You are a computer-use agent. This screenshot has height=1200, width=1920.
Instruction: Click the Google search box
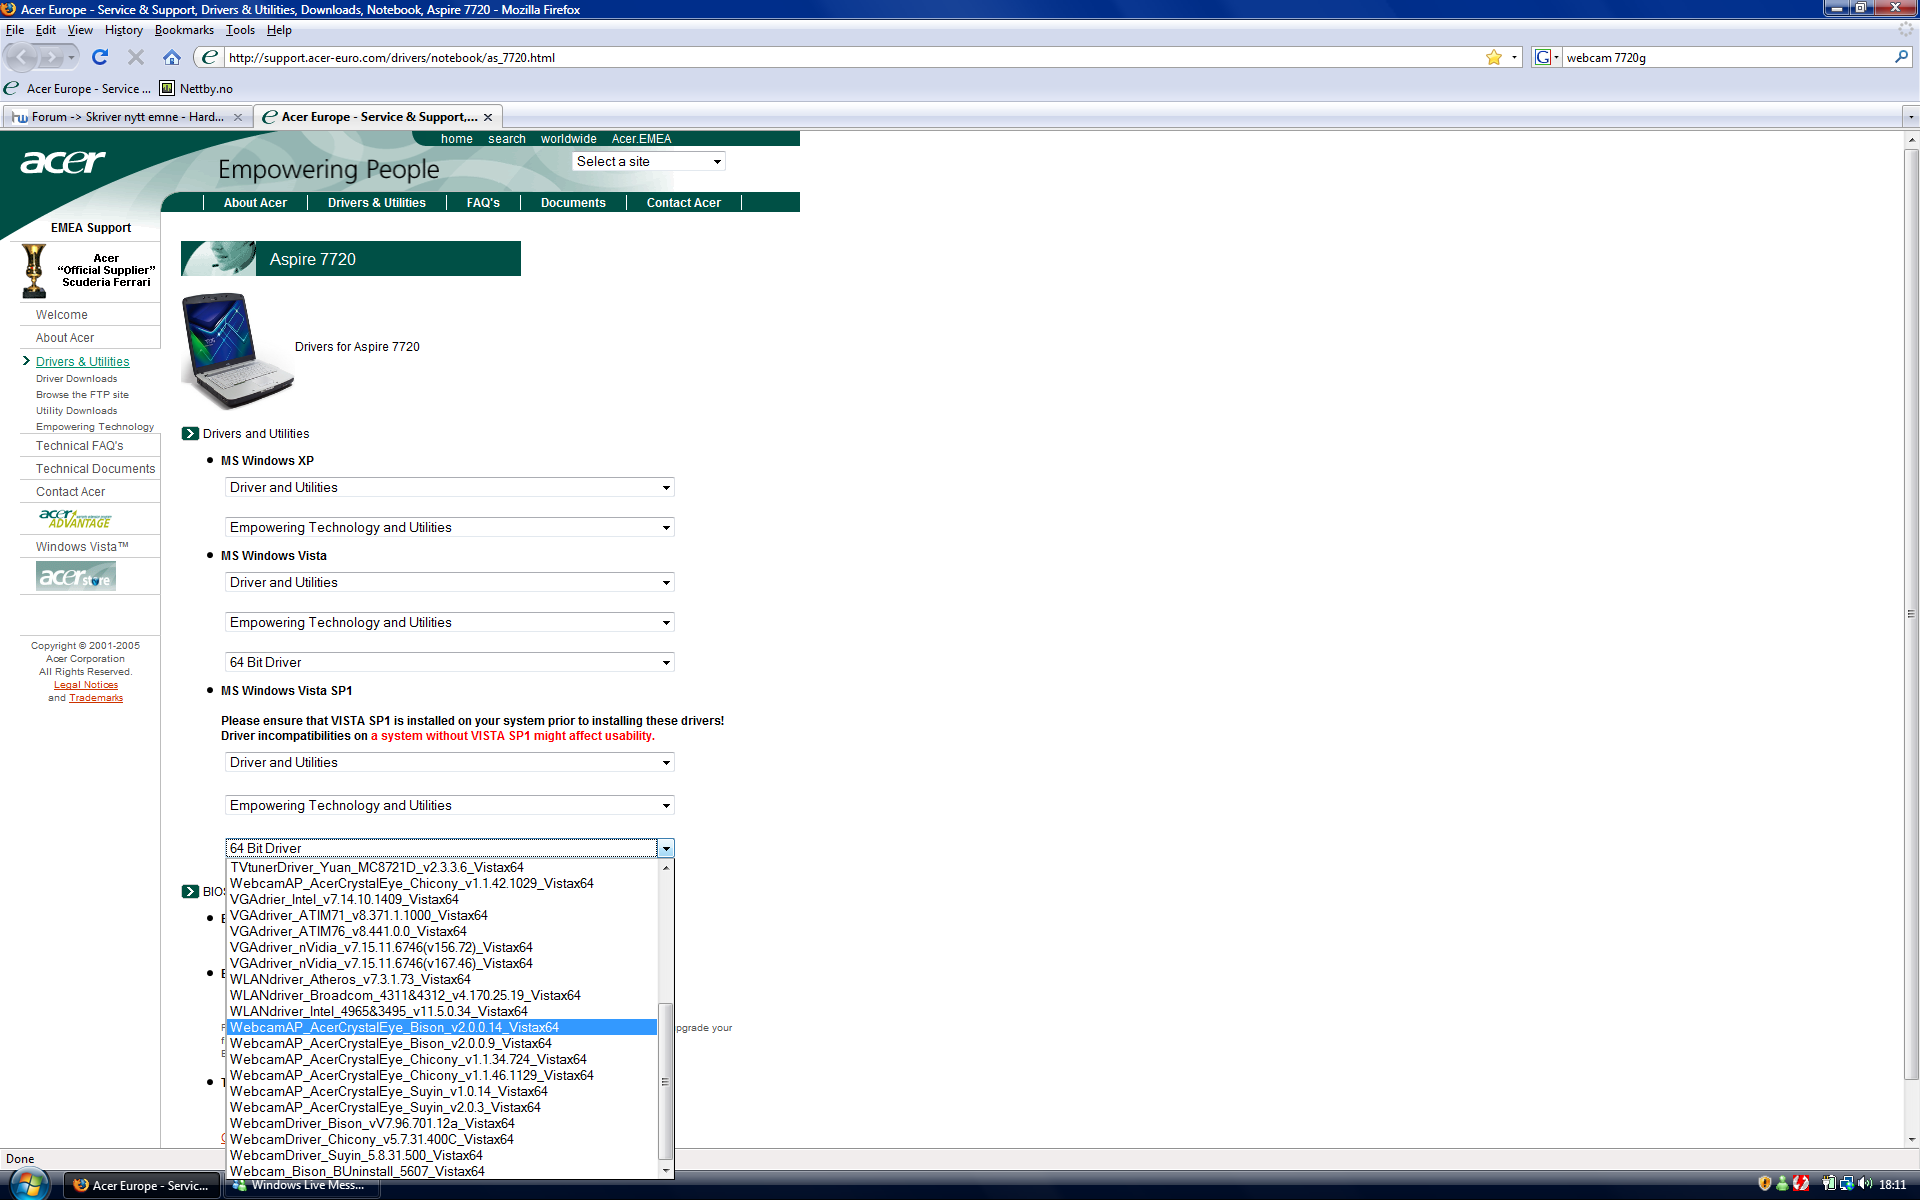(x=1726, y=57)
